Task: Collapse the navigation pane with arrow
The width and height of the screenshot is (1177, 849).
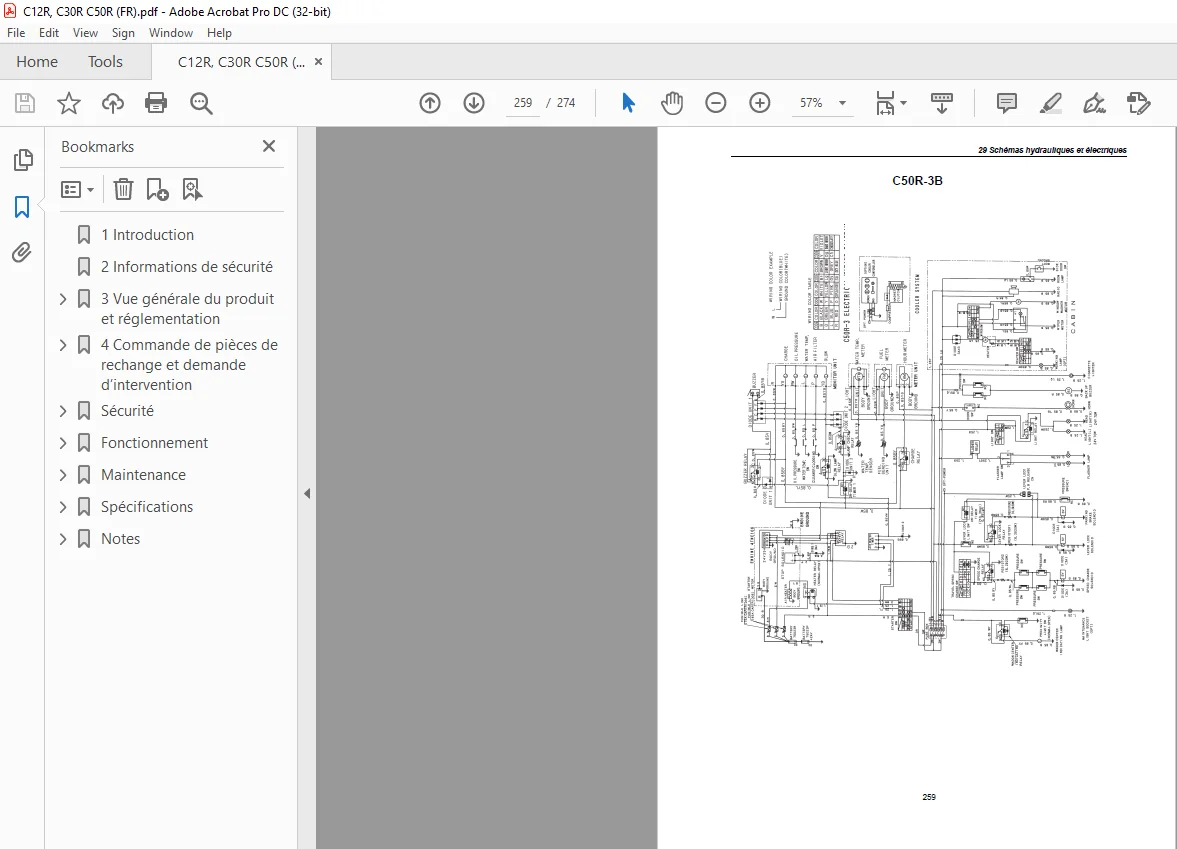Action: (x=307, y=493)
